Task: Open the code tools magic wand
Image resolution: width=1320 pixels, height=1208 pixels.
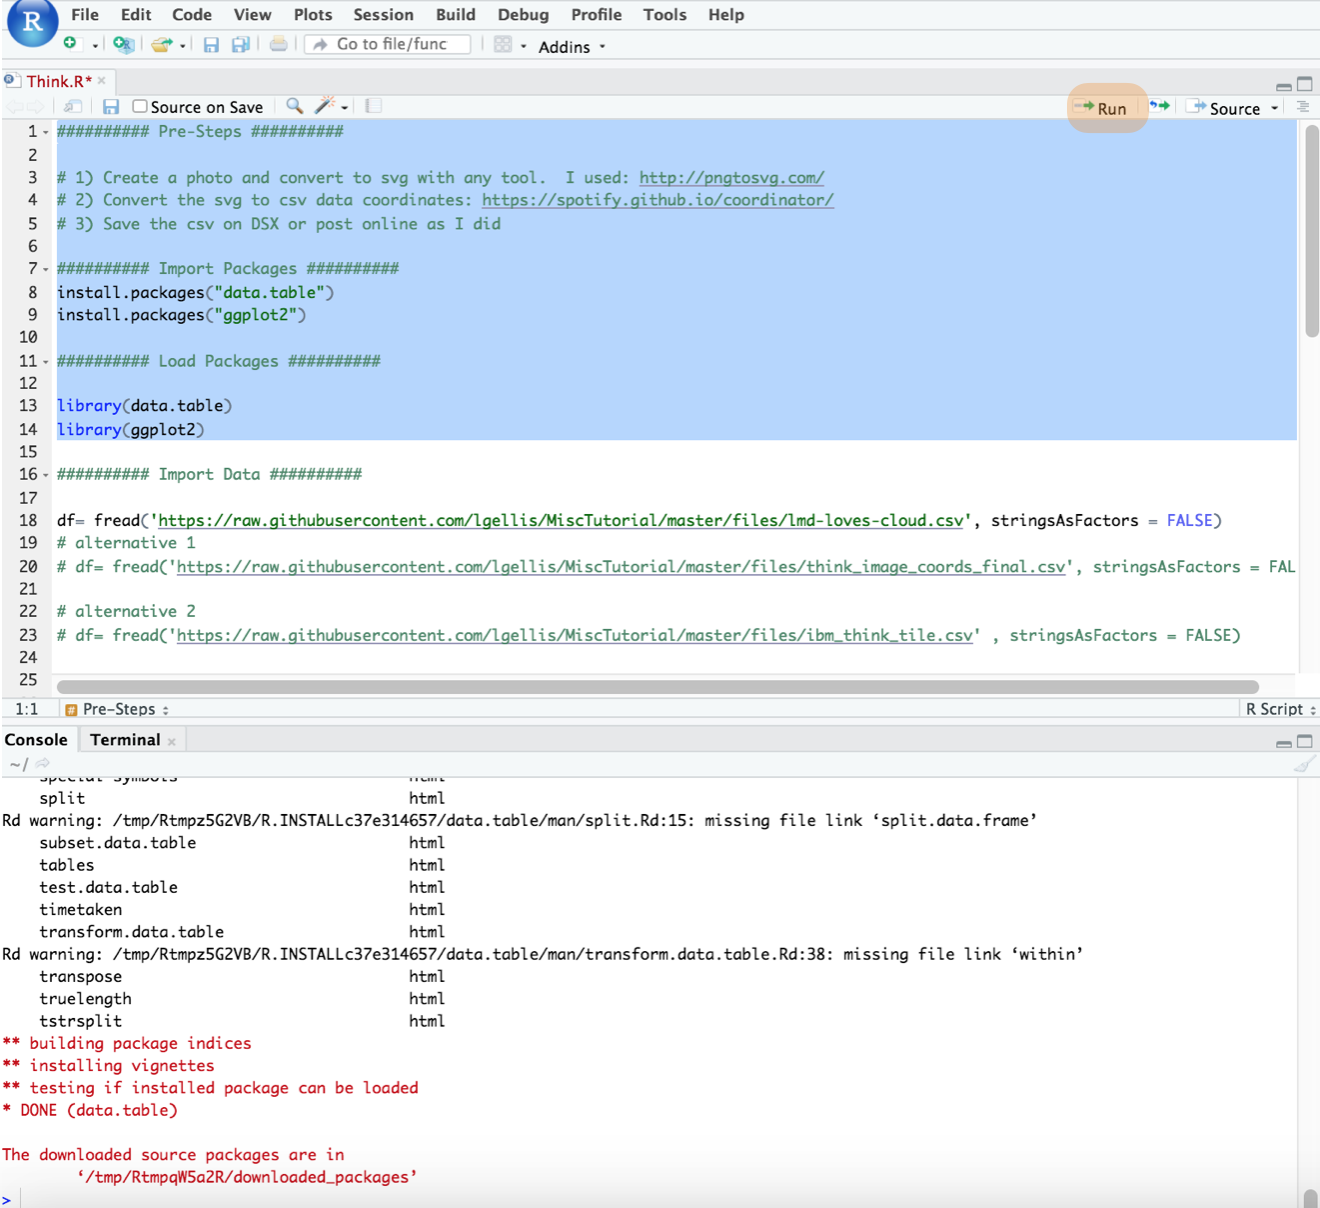Action: coord(324,106)
